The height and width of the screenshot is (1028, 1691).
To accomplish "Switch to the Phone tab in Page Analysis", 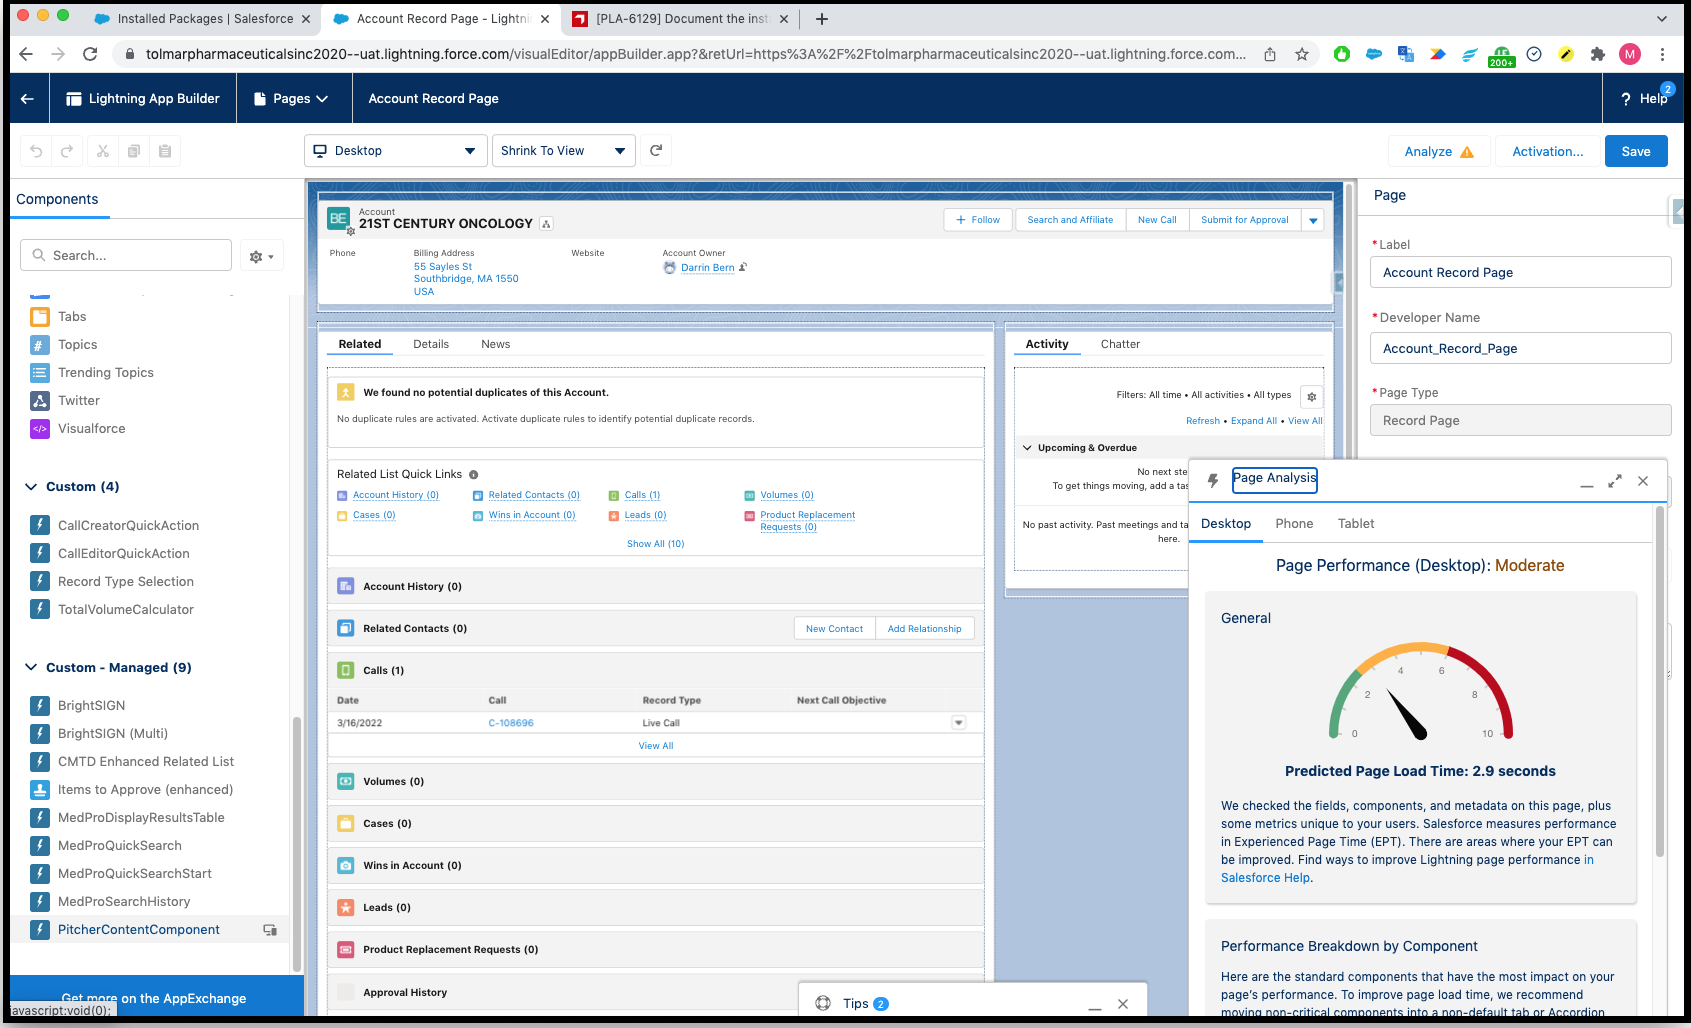I will tap(1294, 524).
